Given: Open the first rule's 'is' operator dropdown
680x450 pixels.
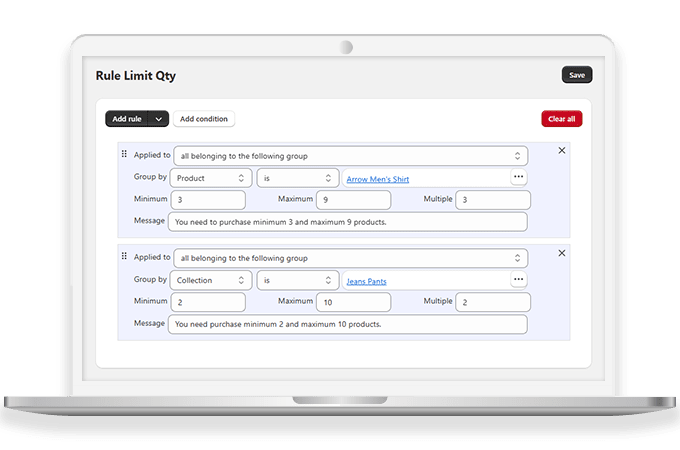Looking at the screenshot, I should [298, 178].
